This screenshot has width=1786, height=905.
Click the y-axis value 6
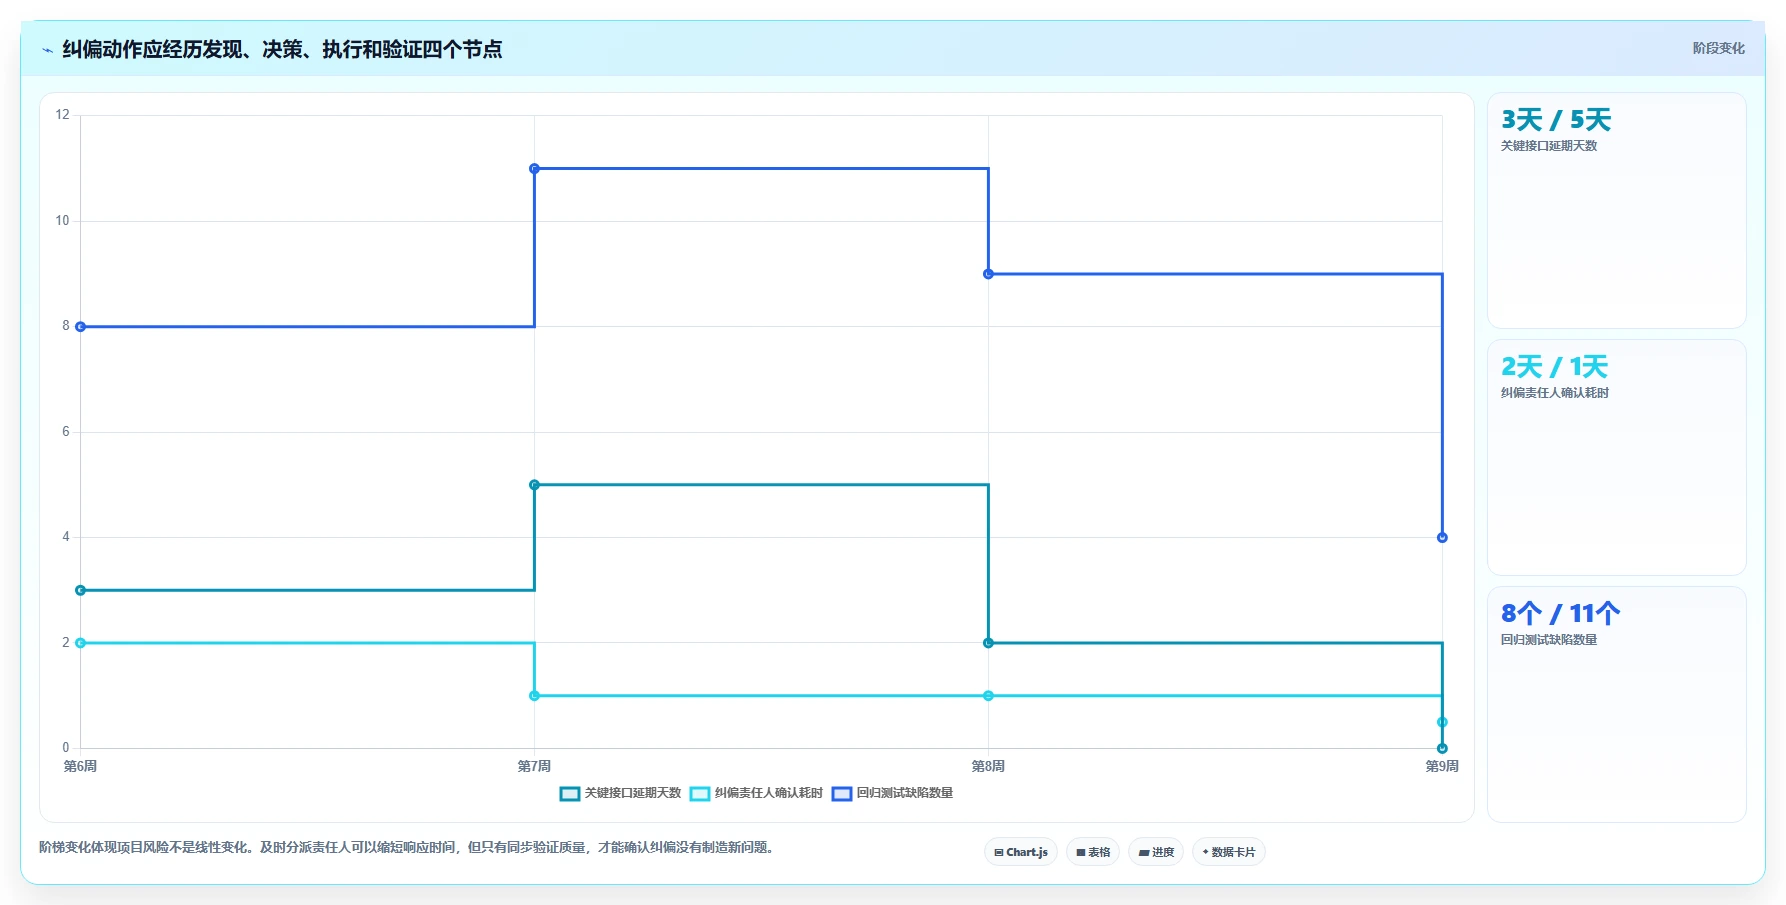66,432
